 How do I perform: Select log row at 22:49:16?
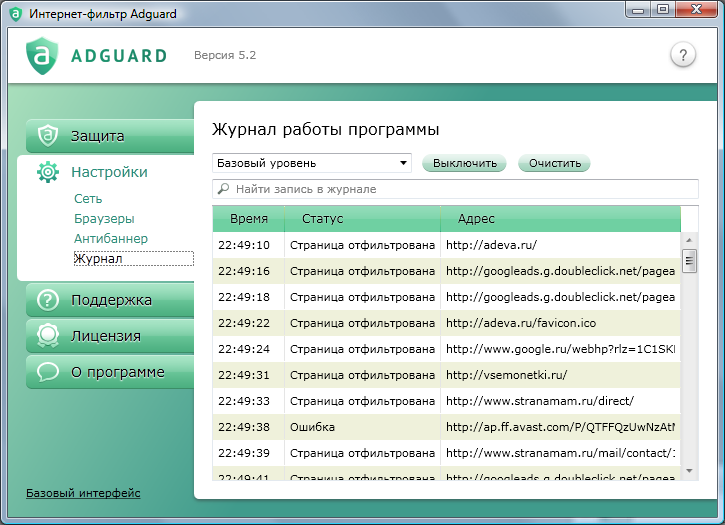coord(447,271)
